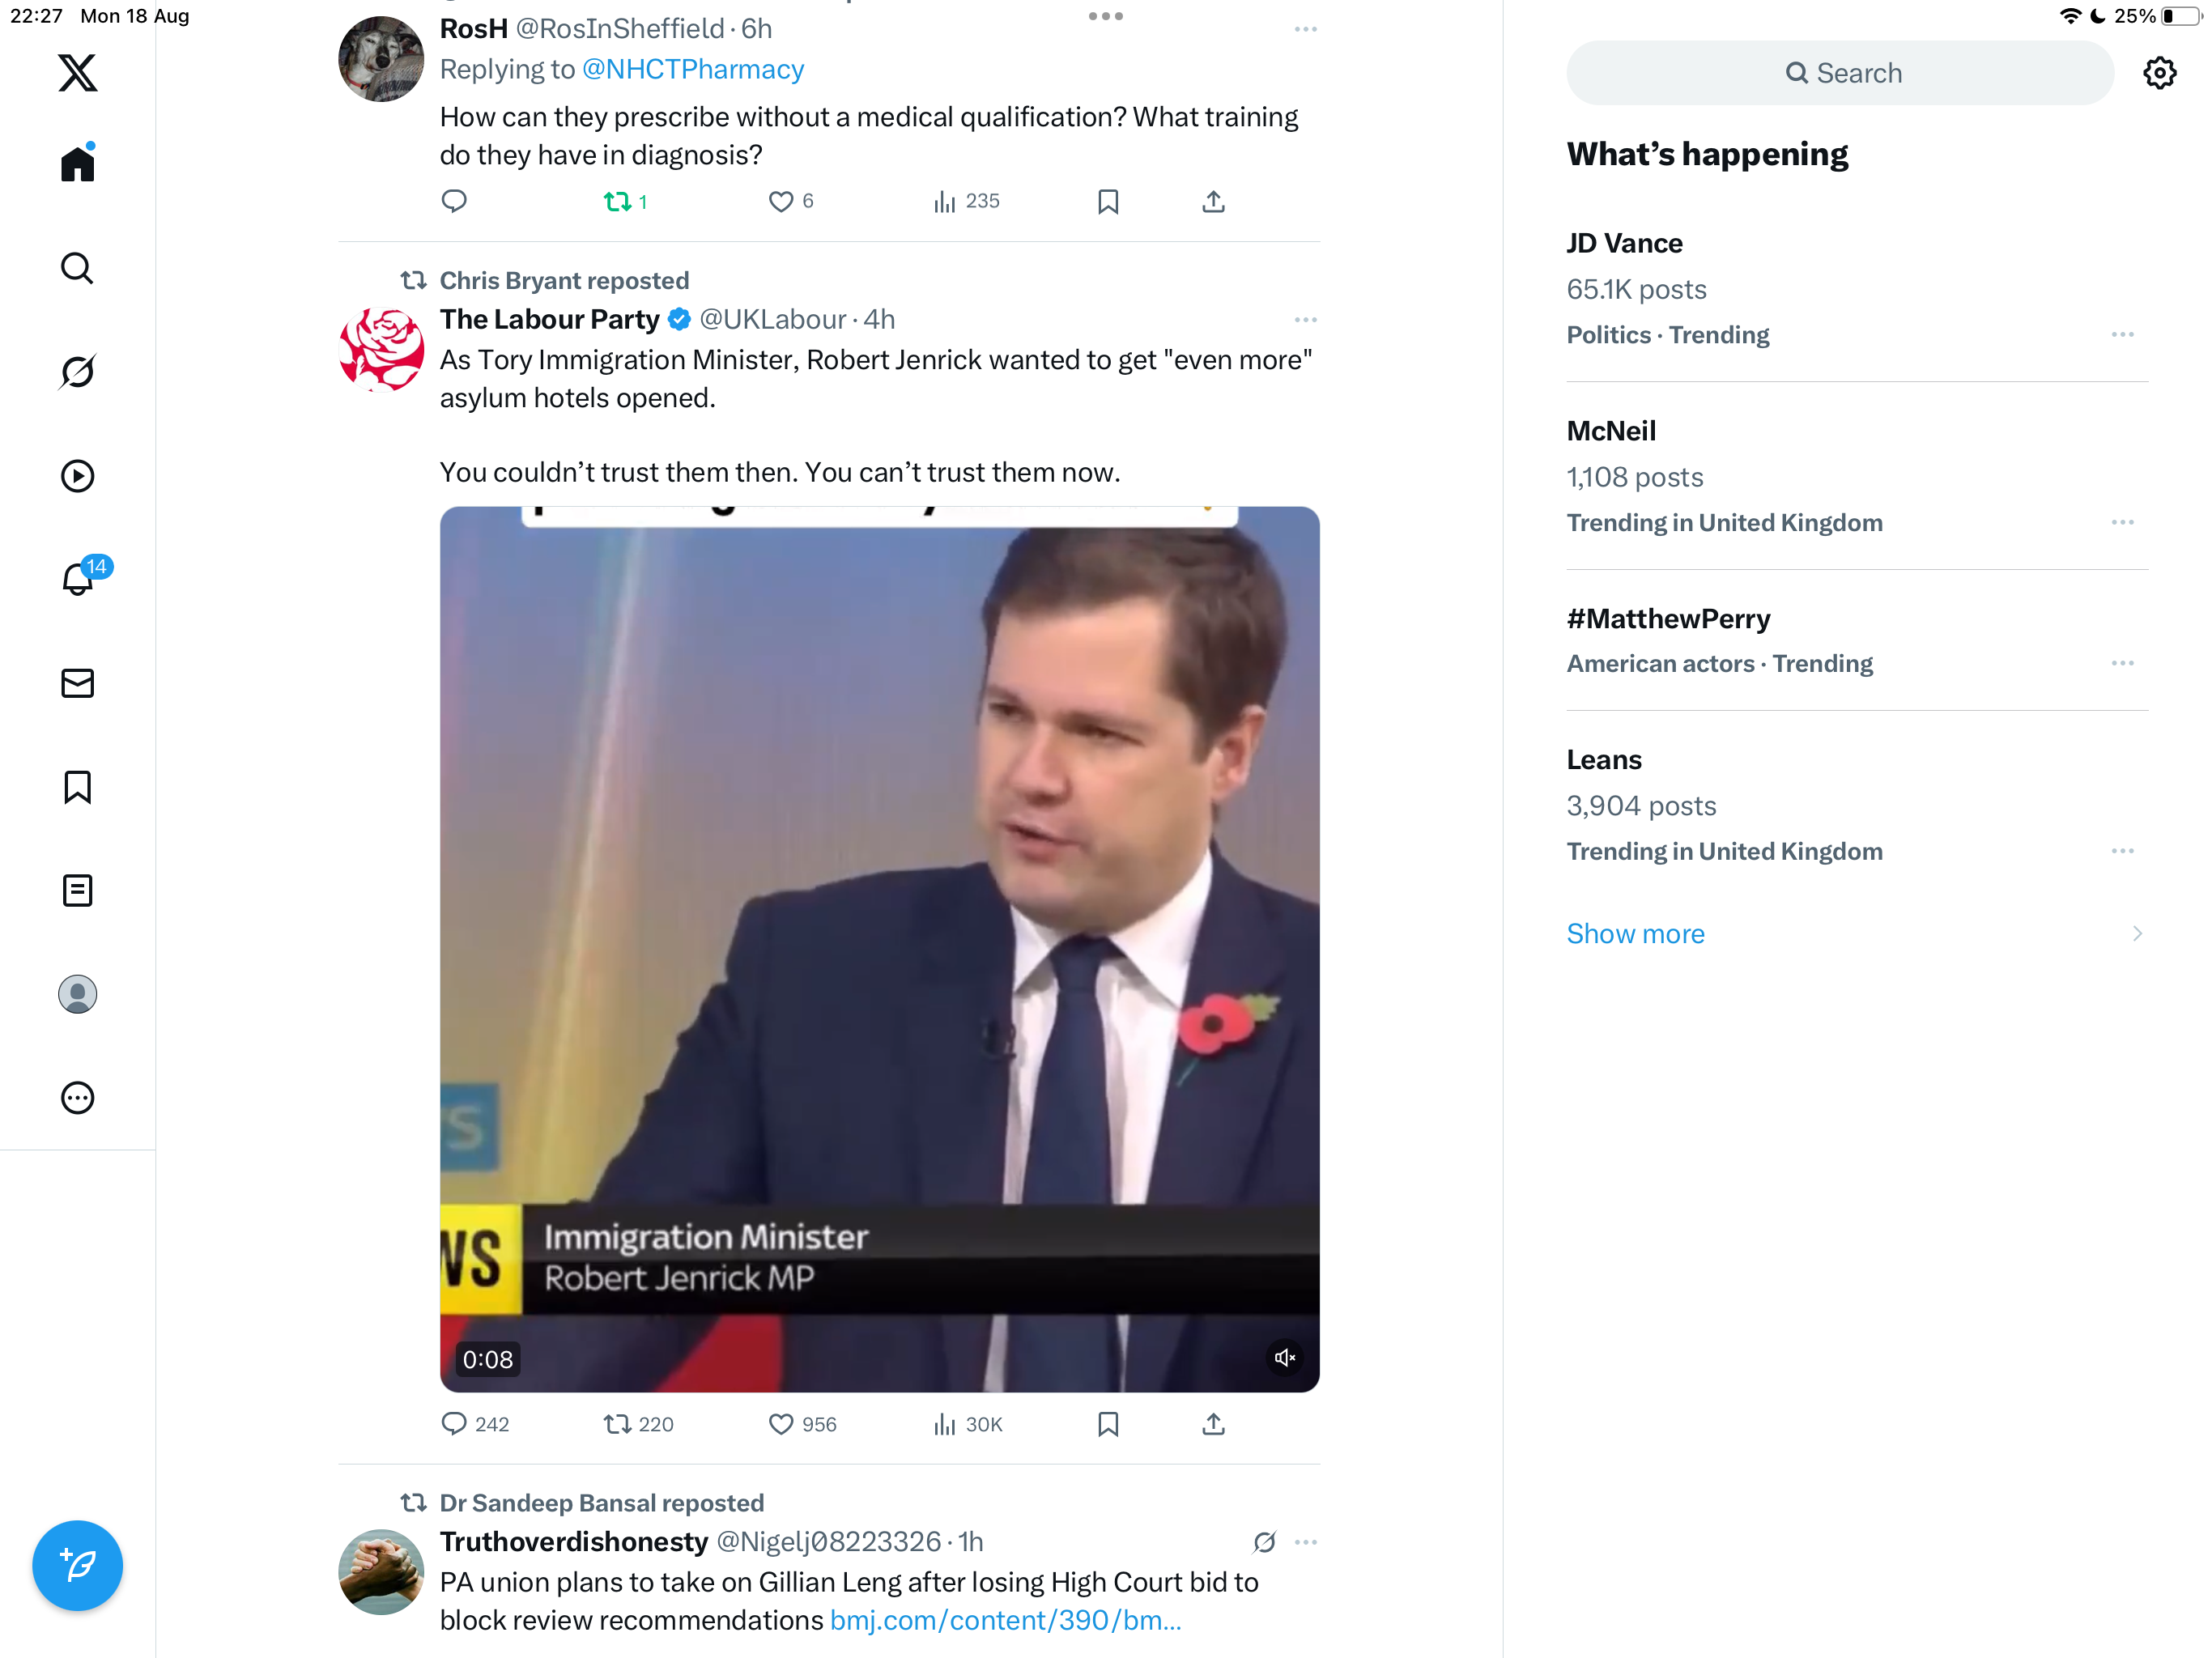Open the Grok icon in sidebar

tap(77, 372)
